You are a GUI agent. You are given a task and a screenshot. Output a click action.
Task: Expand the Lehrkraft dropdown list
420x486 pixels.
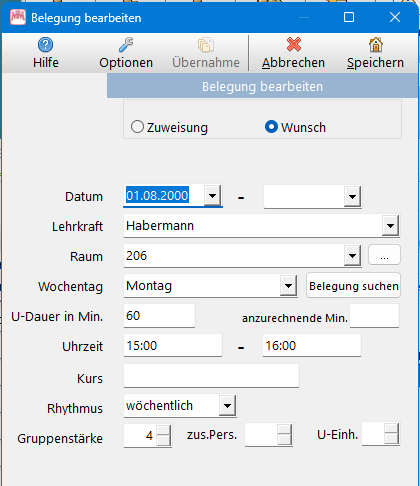(390, 226)
